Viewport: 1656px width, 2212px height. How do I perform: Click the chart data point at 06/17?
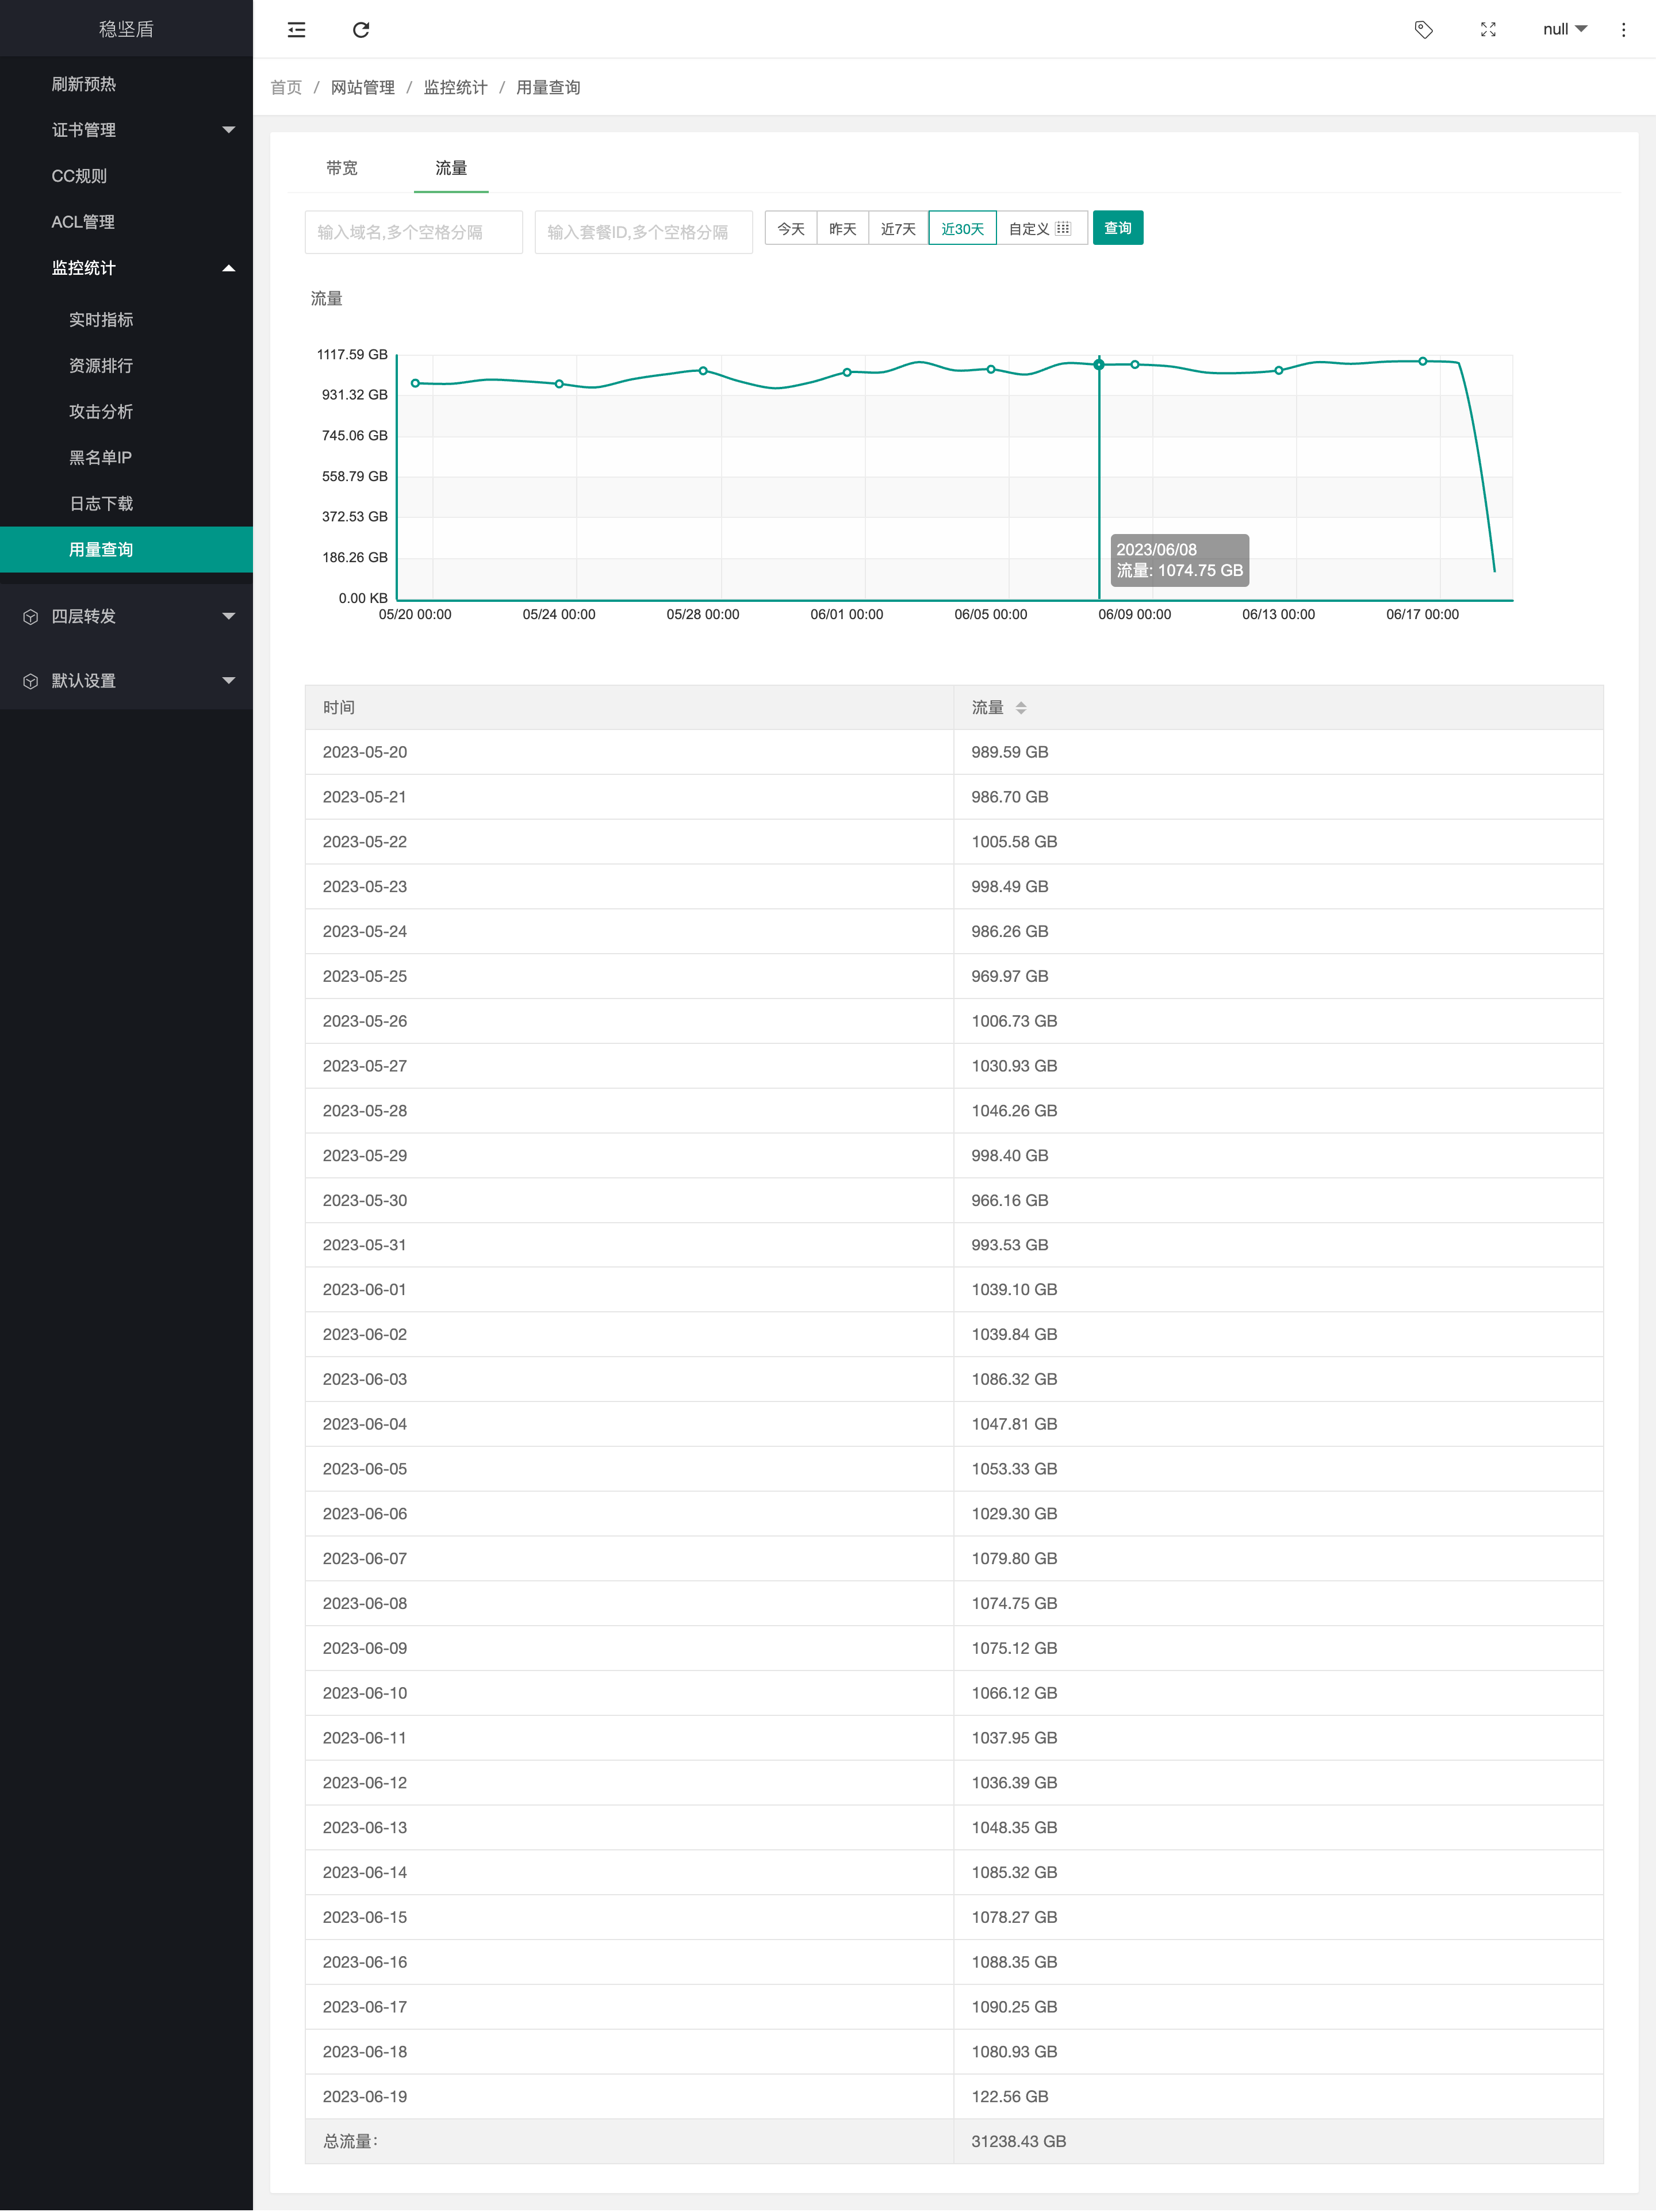point(1423,361)
